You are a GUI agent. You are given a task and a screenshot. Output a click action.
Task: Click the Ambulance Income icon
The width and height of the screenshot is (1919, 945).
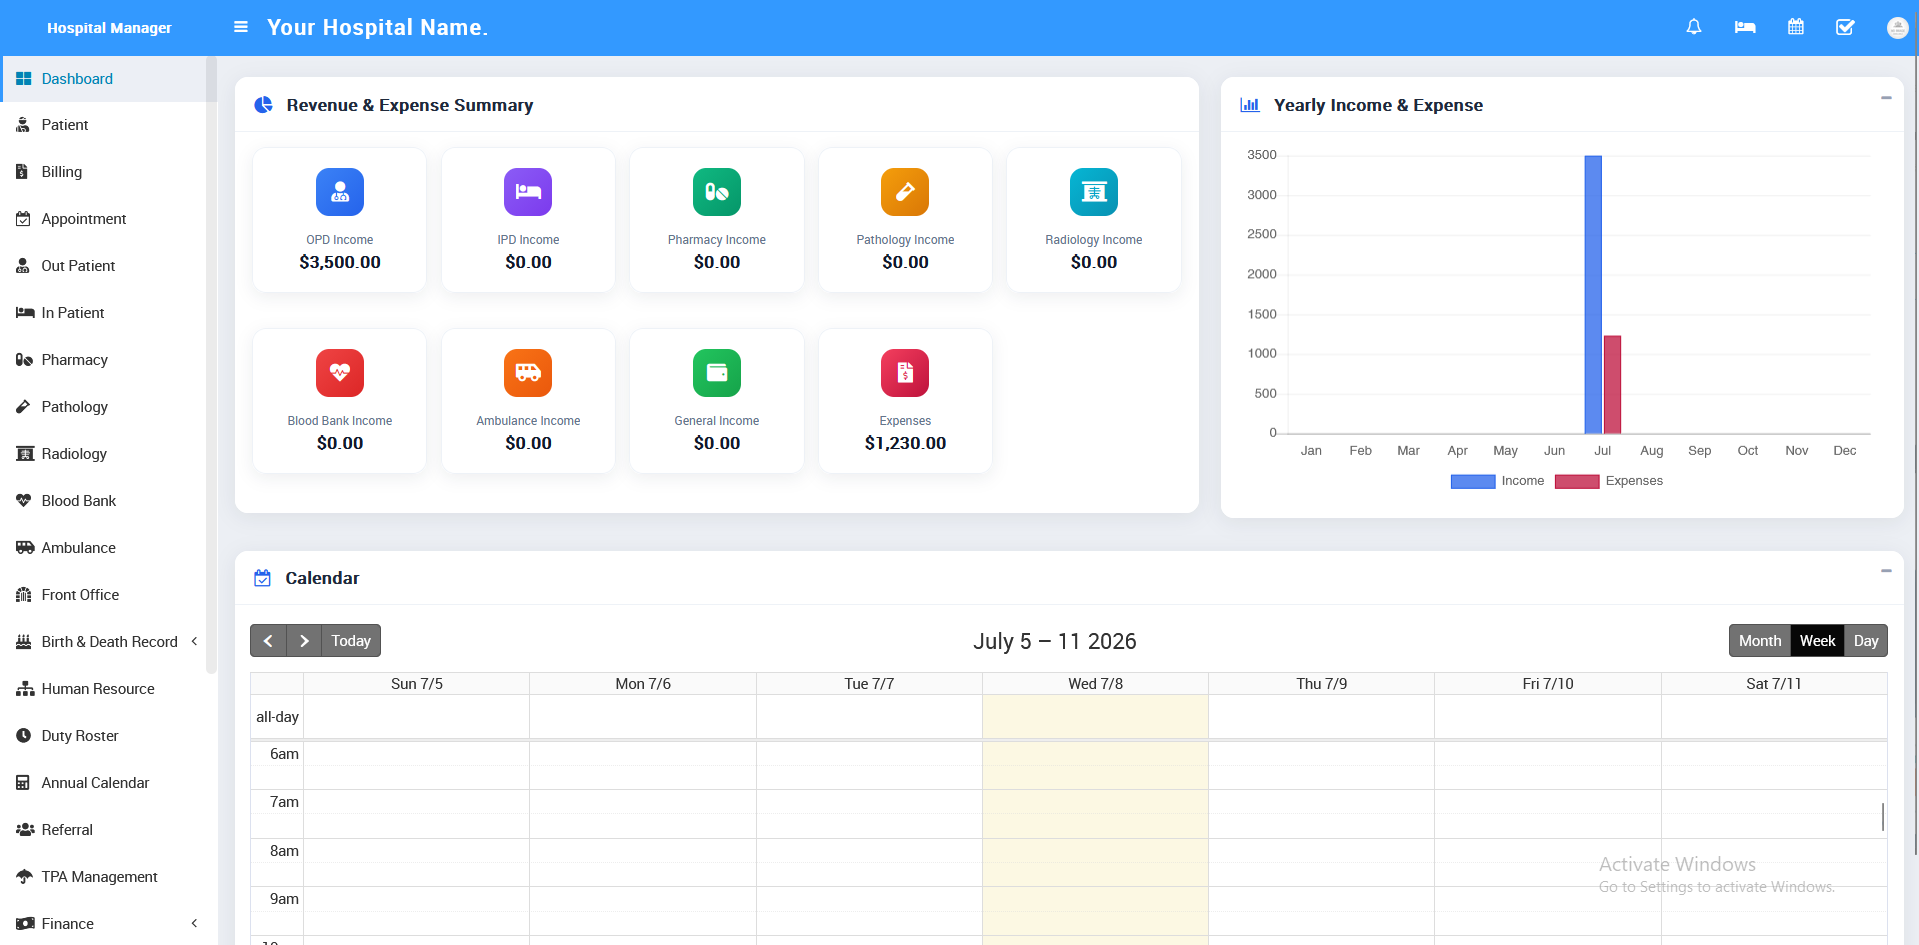[x=528, y=373]
